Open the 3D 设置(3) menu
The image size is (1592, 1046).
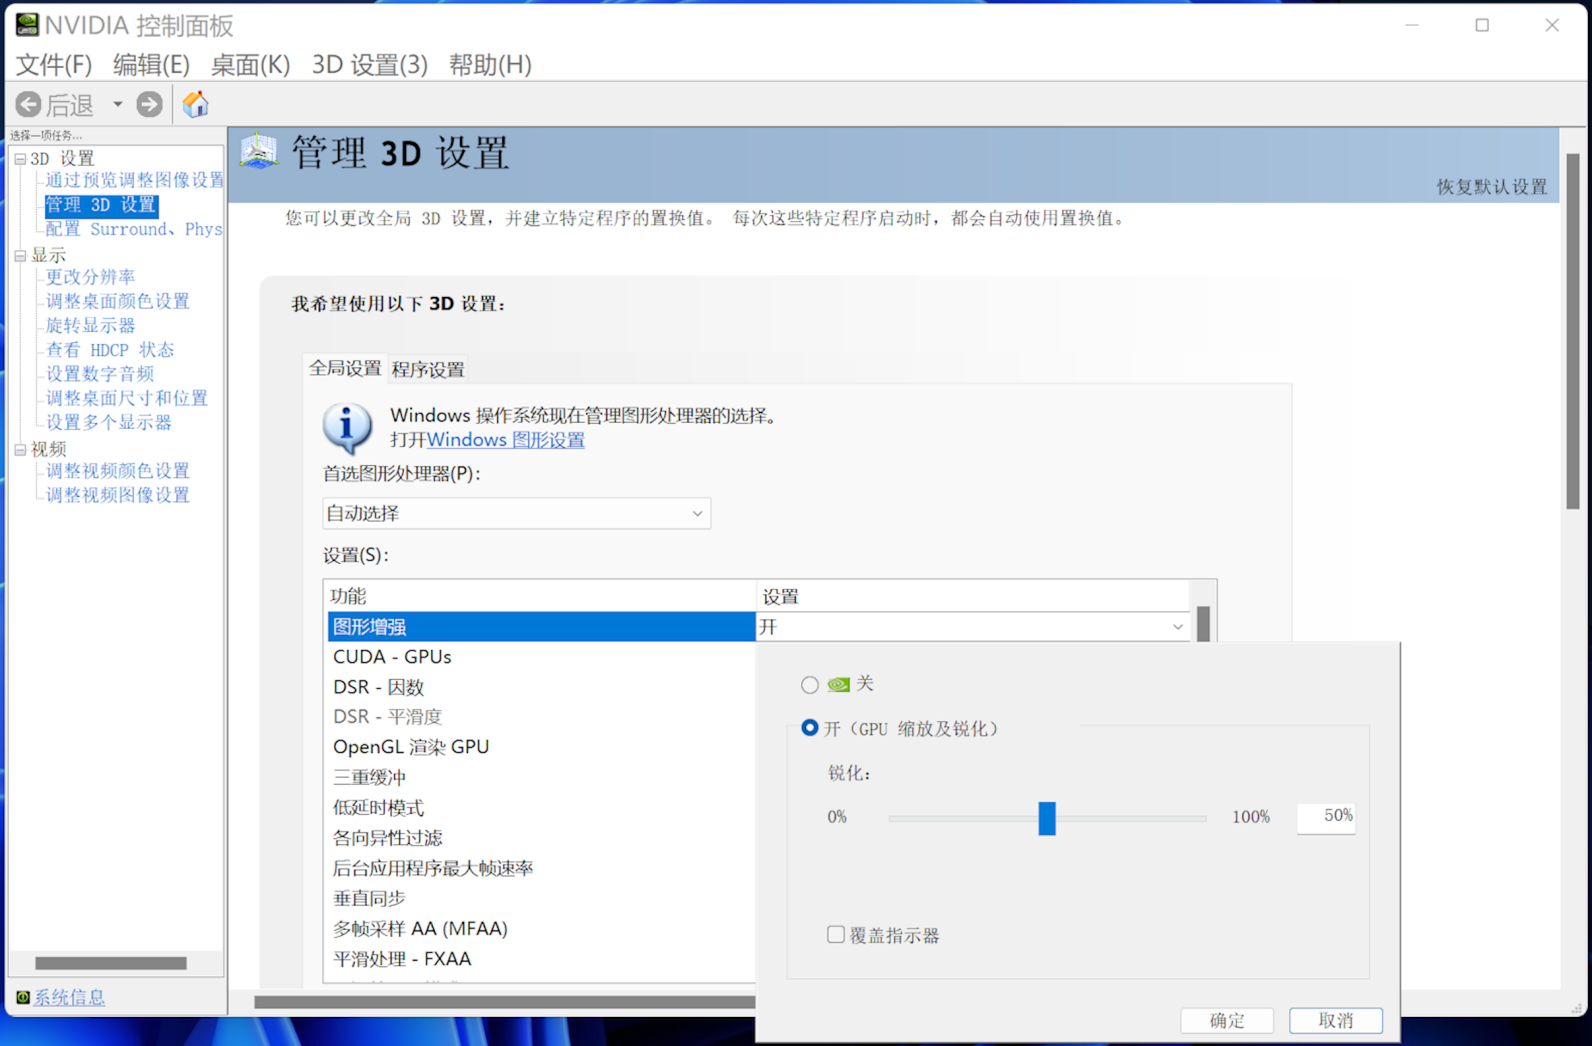tap(369, 65)
